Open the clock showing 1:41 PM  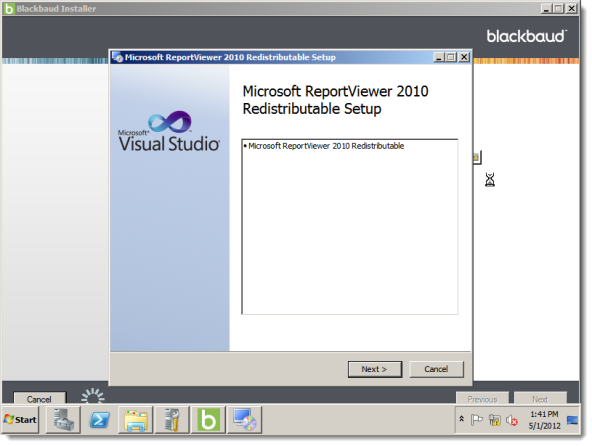[544, 420]
